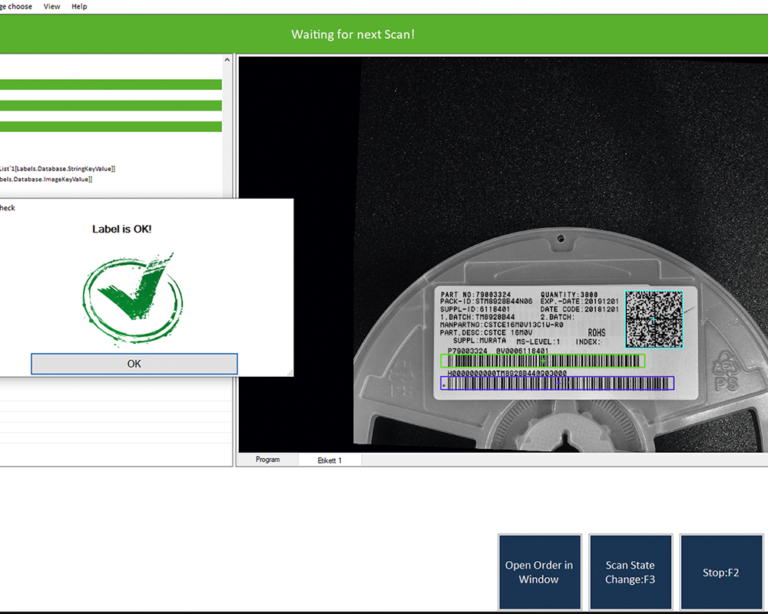The height and width of the screenshot is (614, 768).
Task: Click the resize grip of the Label dialog
Action: pos(290,373)
